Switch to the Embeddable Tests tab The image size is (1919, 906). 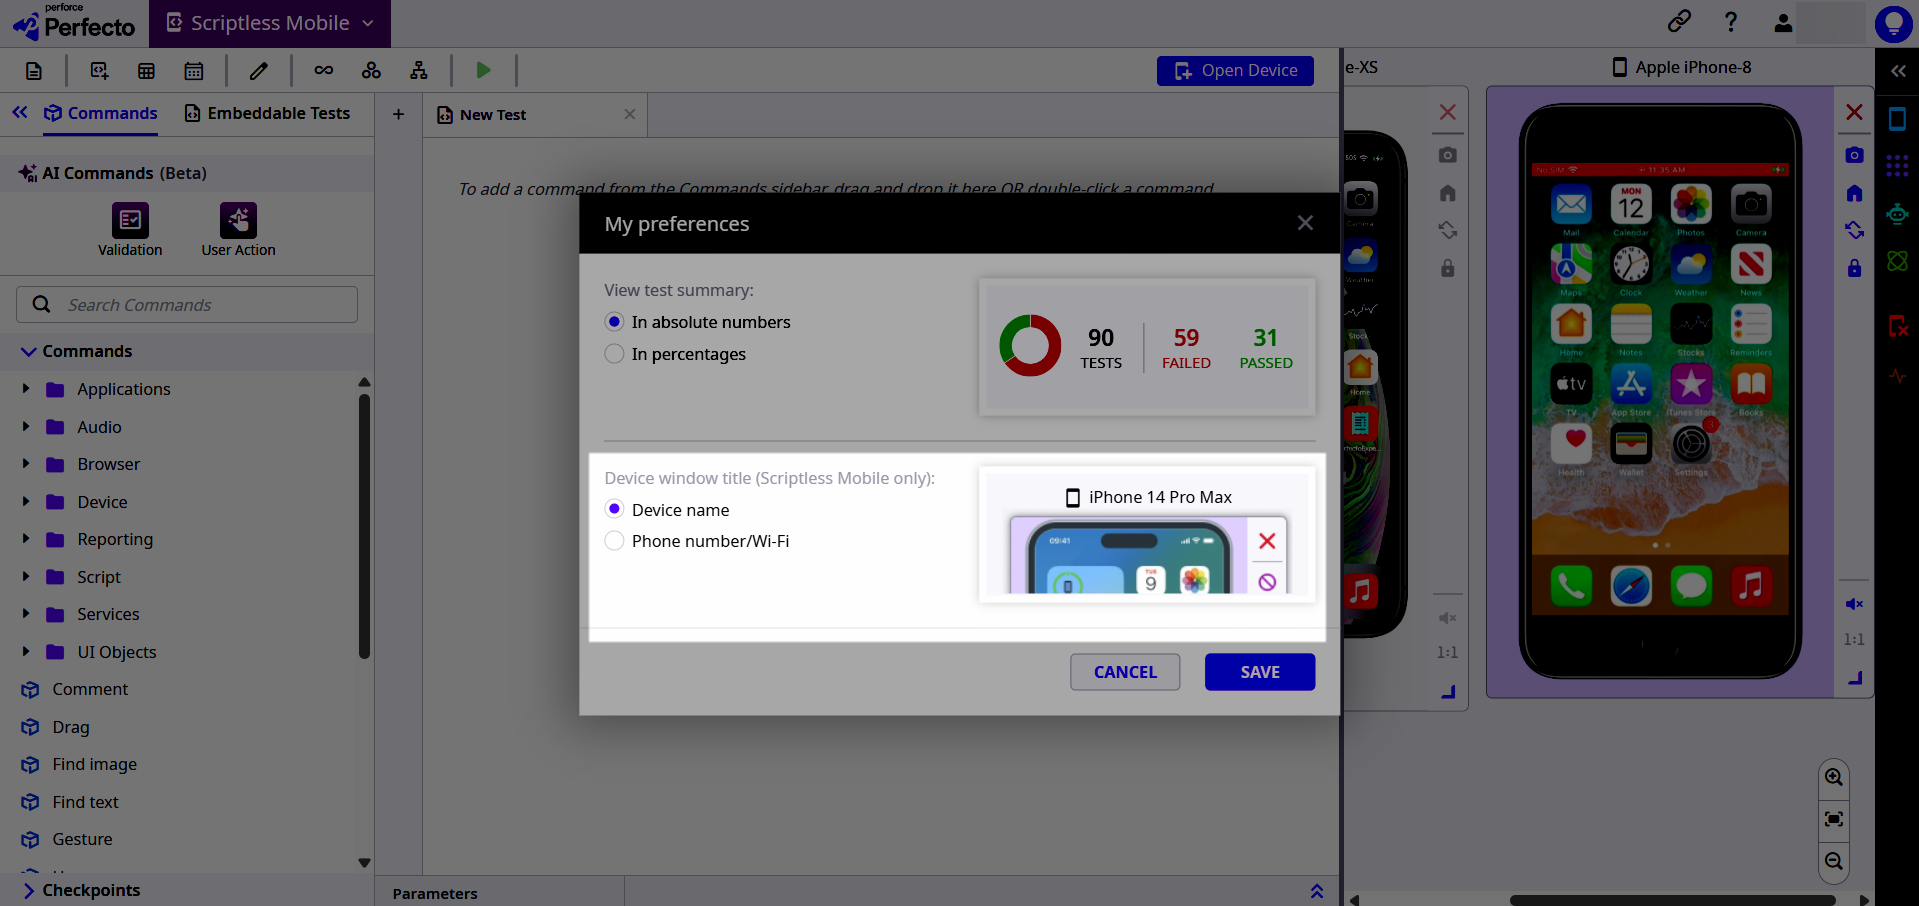[267, 113]
